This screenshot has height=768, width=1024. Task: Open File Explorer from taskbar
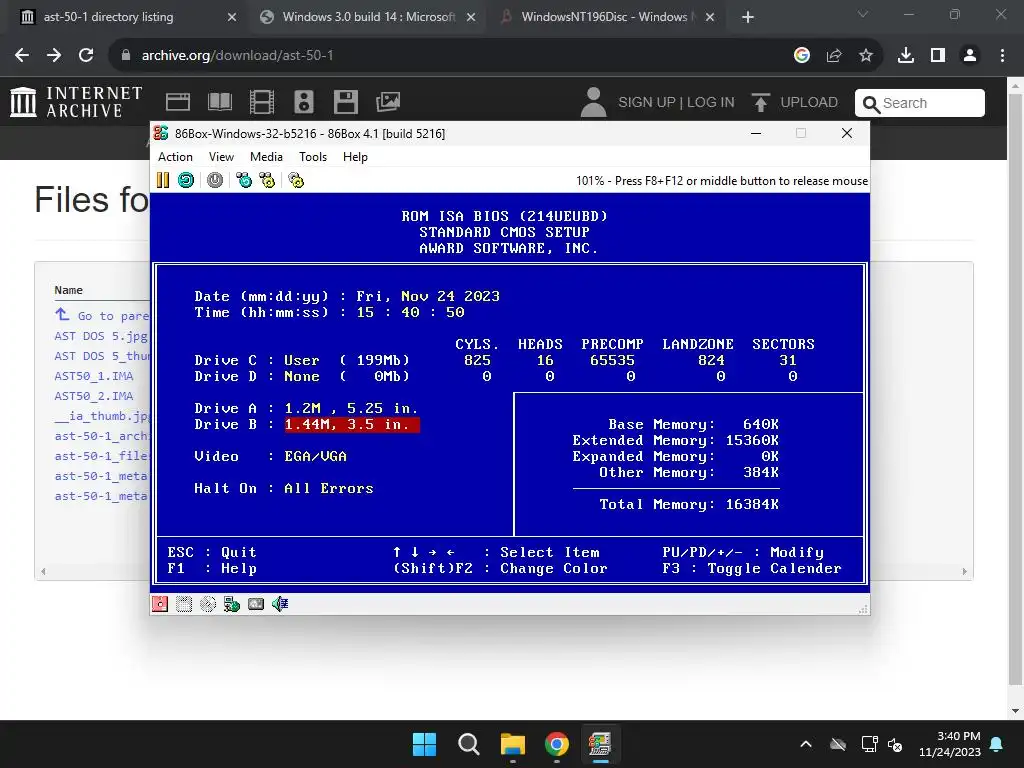pos(513,744)
